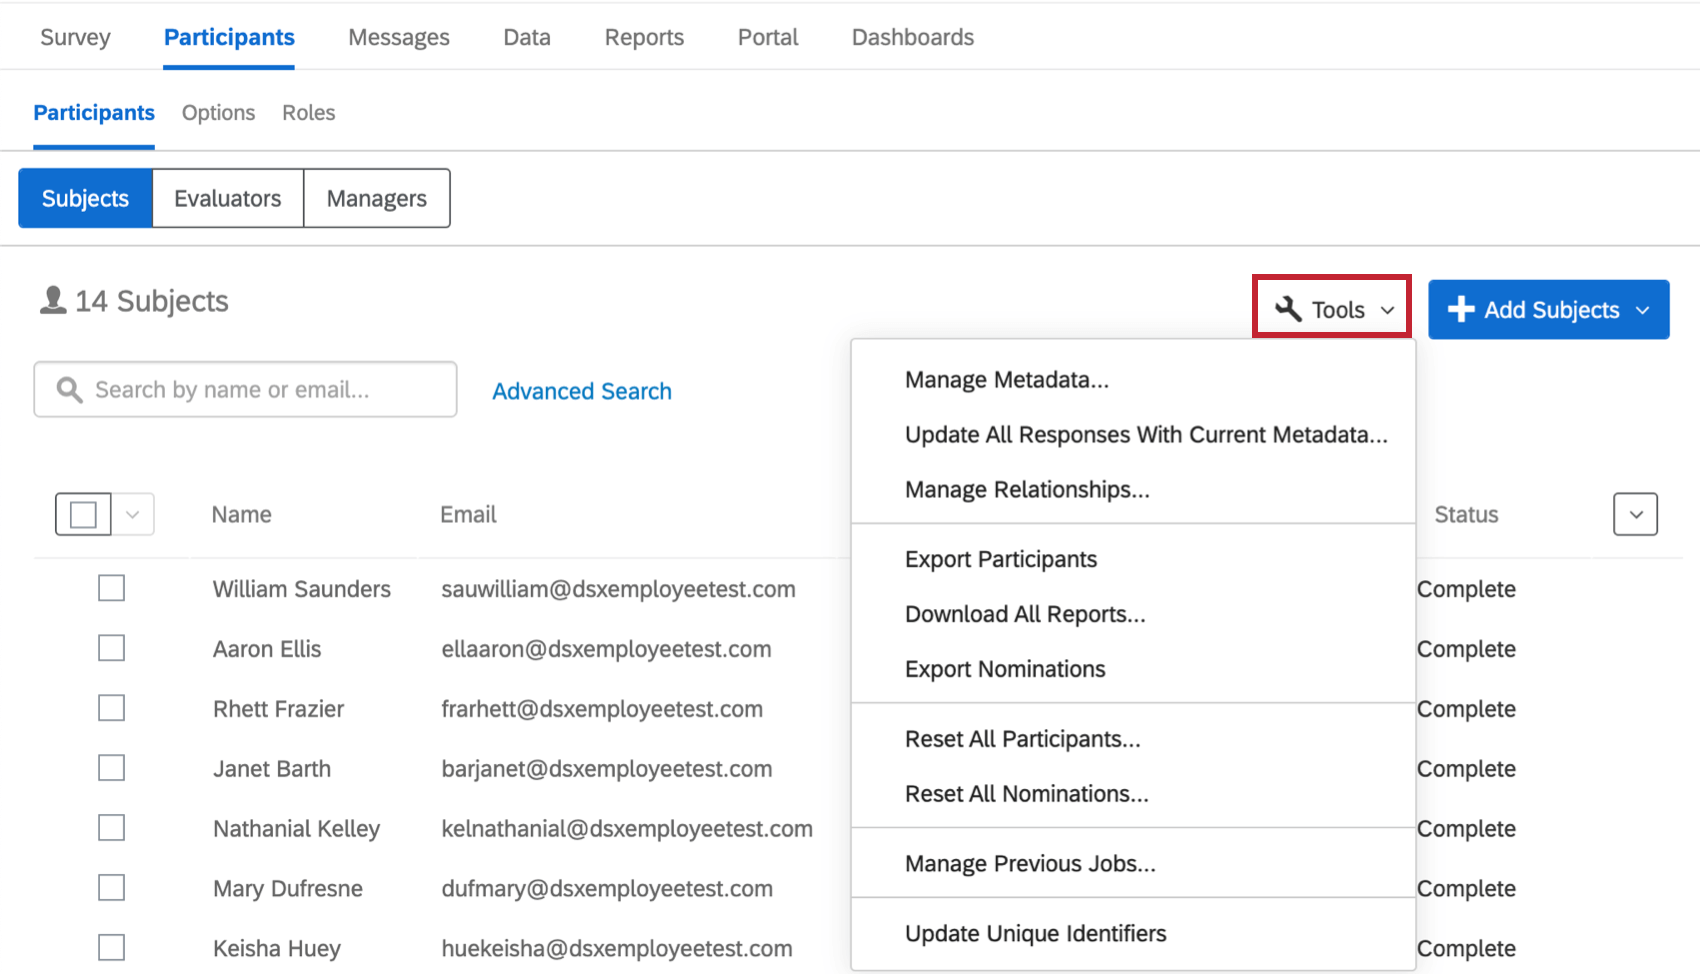Choose Export Participants from the menu
Image resolution: width=1700 pixels, height=974 pixels.
click(1000, 559)
